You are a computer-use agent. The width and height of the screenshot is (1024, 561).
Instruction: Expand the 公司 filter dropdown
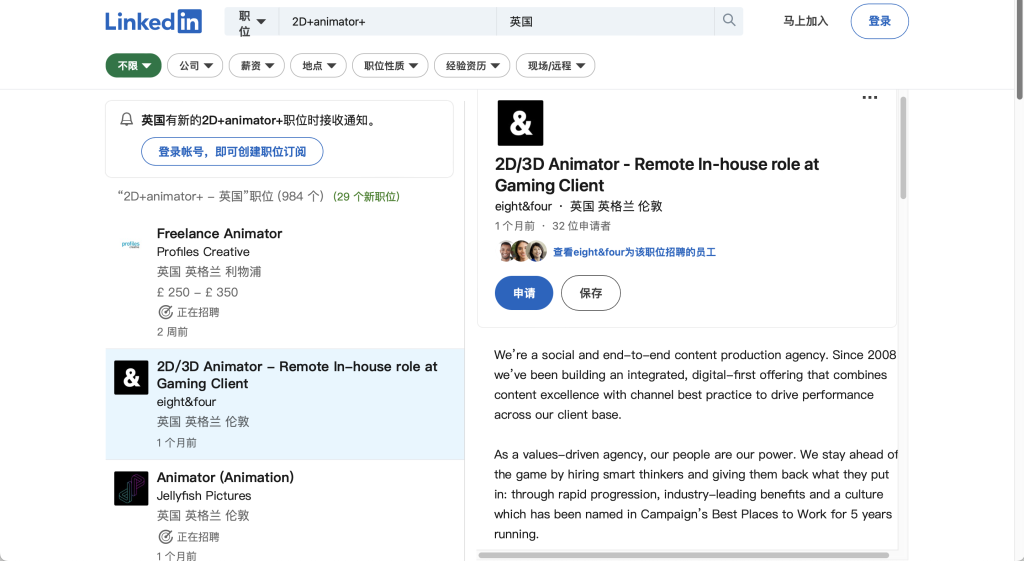[x=195, y=65]
